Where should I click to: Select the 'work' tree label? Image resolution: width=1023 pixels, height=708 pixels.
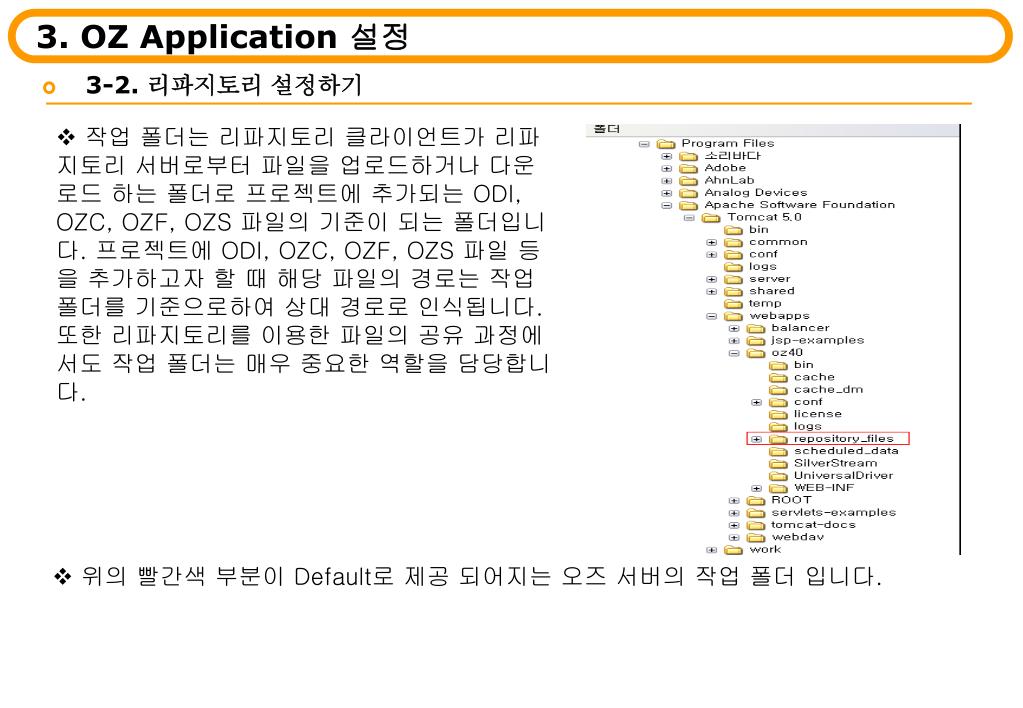pyautogui.click(x=765, y=549)
